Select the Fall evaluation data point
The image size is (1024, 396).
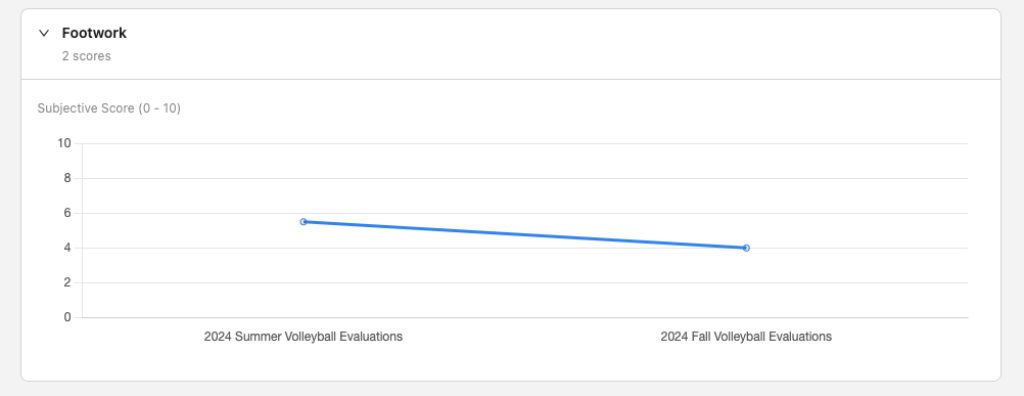pos(746,248)
